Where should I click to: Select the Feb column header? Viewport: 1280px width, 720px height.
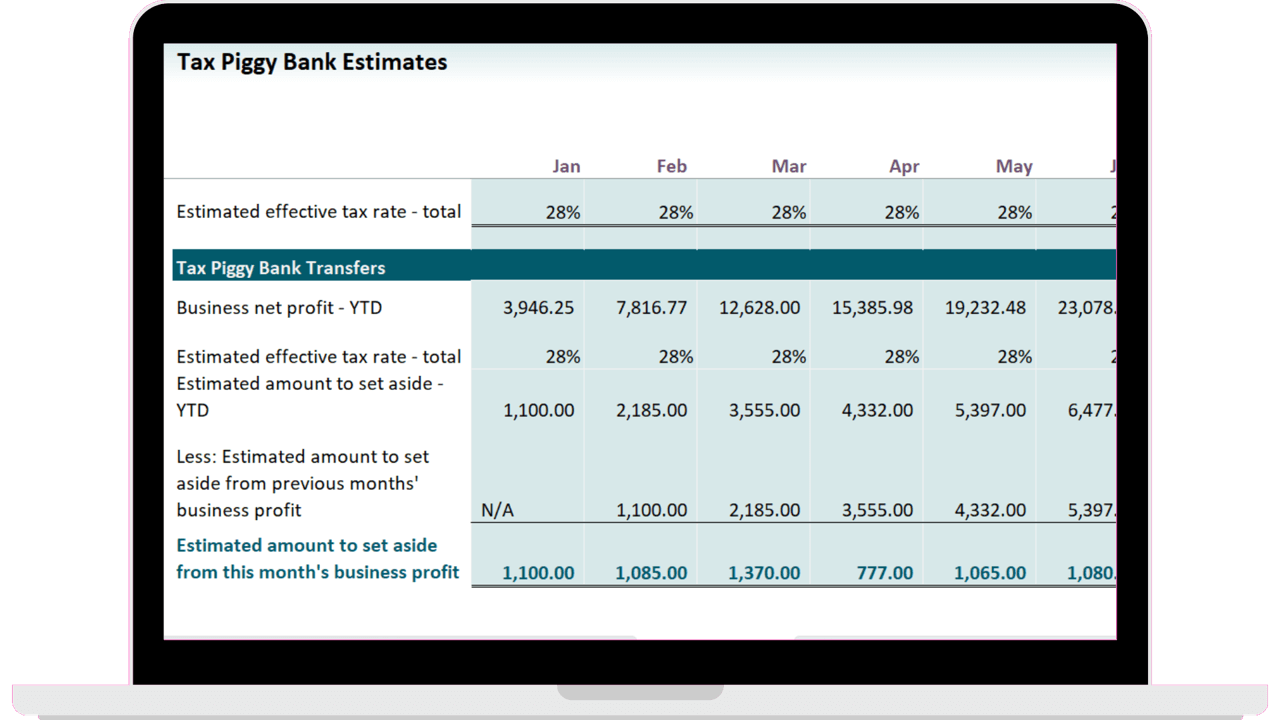[x=672, y=166]
